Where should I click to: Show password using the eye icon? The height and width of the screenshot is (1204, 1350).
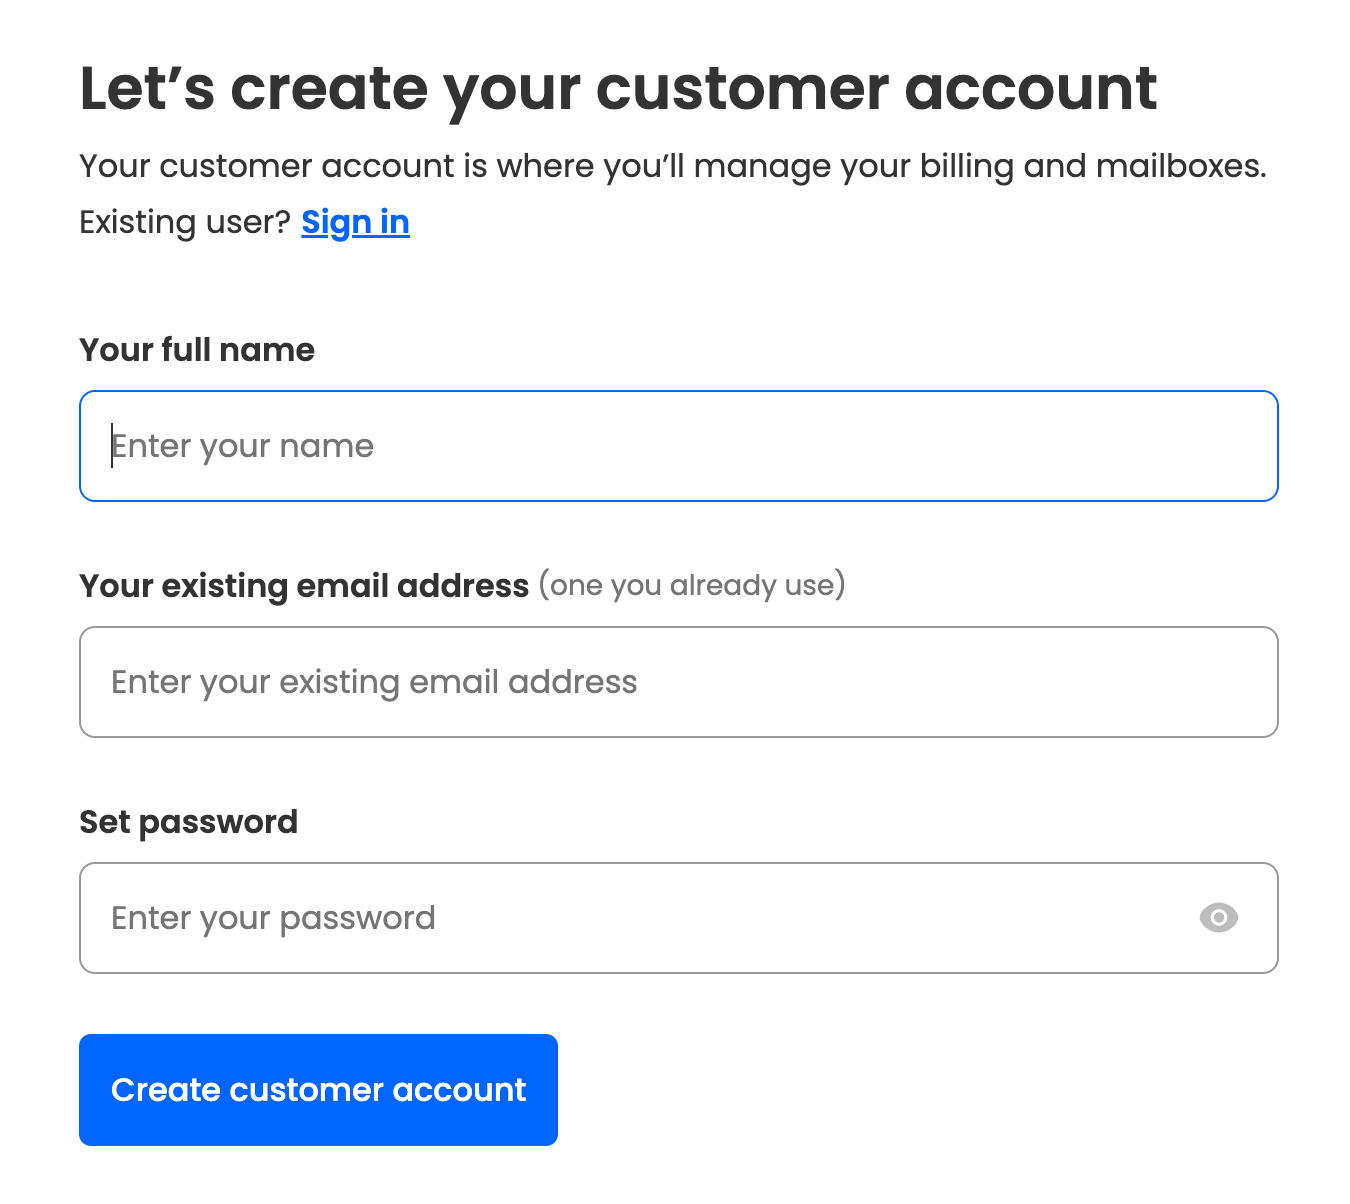(x=1218, y=917)
